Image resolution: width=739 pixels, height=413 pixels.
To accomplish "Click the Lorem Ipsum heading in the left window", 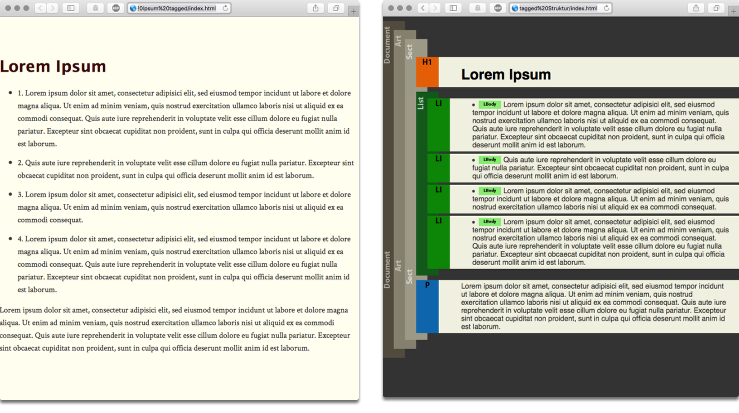I will [x=53, y=66].
